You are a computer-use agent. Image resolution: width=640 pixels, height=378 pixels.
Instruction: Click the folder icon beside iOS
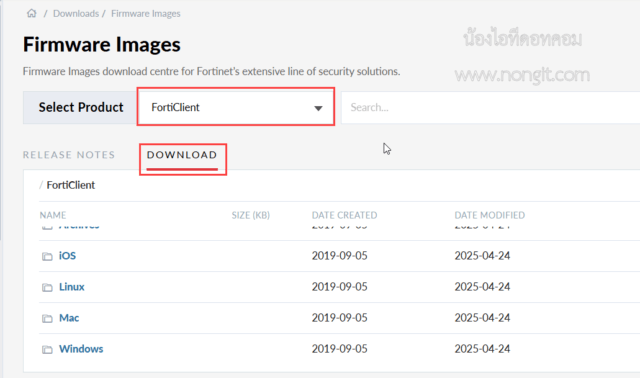coord(47,256)
